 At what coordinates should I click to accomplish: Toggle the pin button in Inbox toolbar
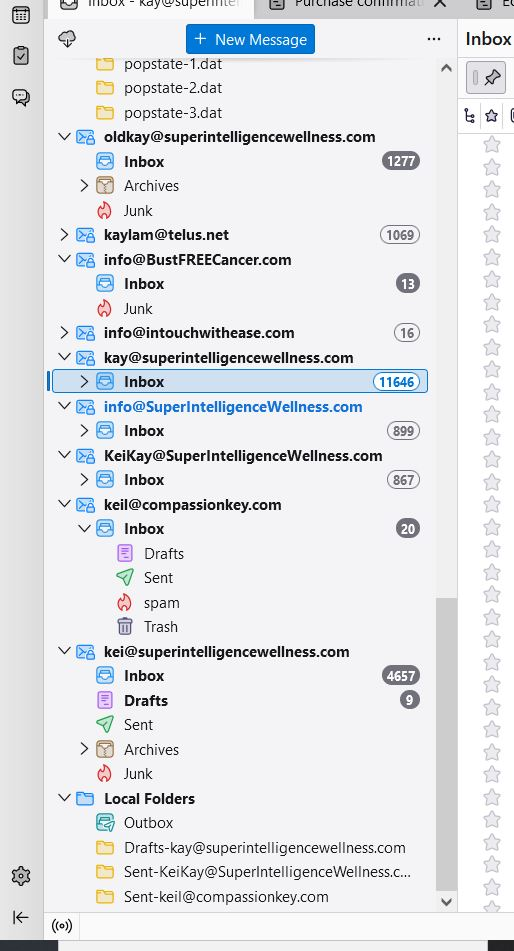point(486,77)
